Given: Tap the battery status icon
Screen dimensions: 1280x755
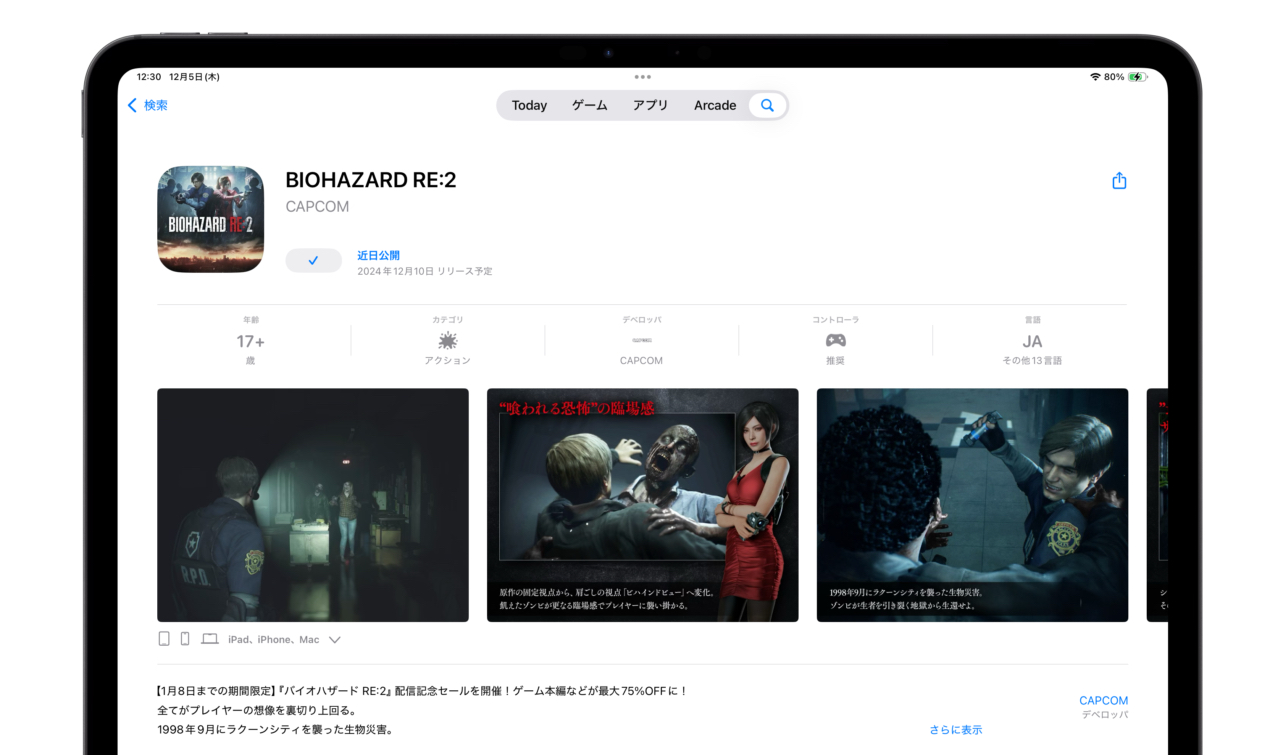Looking at the screenshot, I should pyautogui.click(x=1138, y=77).
